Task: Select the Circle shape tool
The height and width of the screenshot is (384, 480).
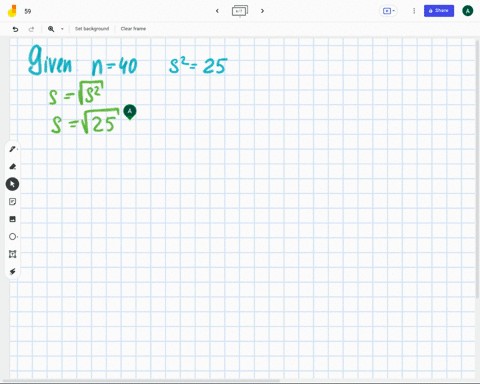Action: 12,237
